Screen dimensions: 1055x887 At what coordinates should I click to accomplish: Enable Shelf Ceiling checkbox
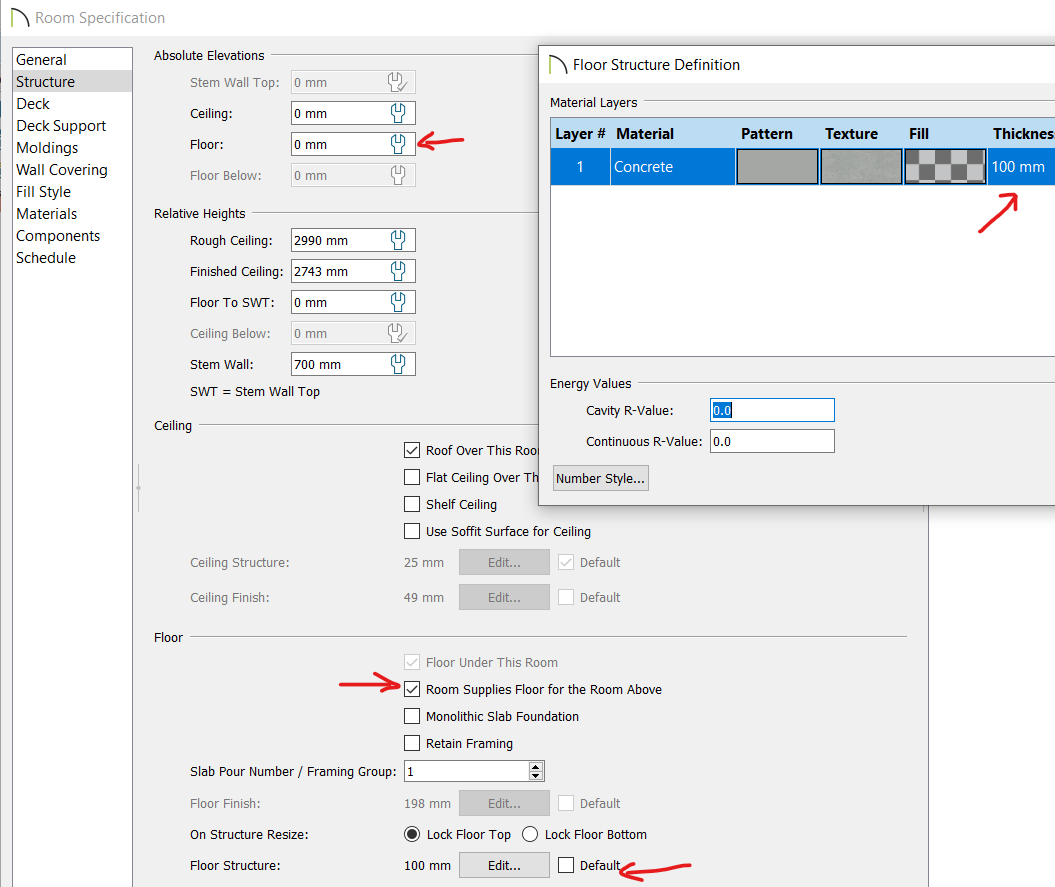pos(412,504)
